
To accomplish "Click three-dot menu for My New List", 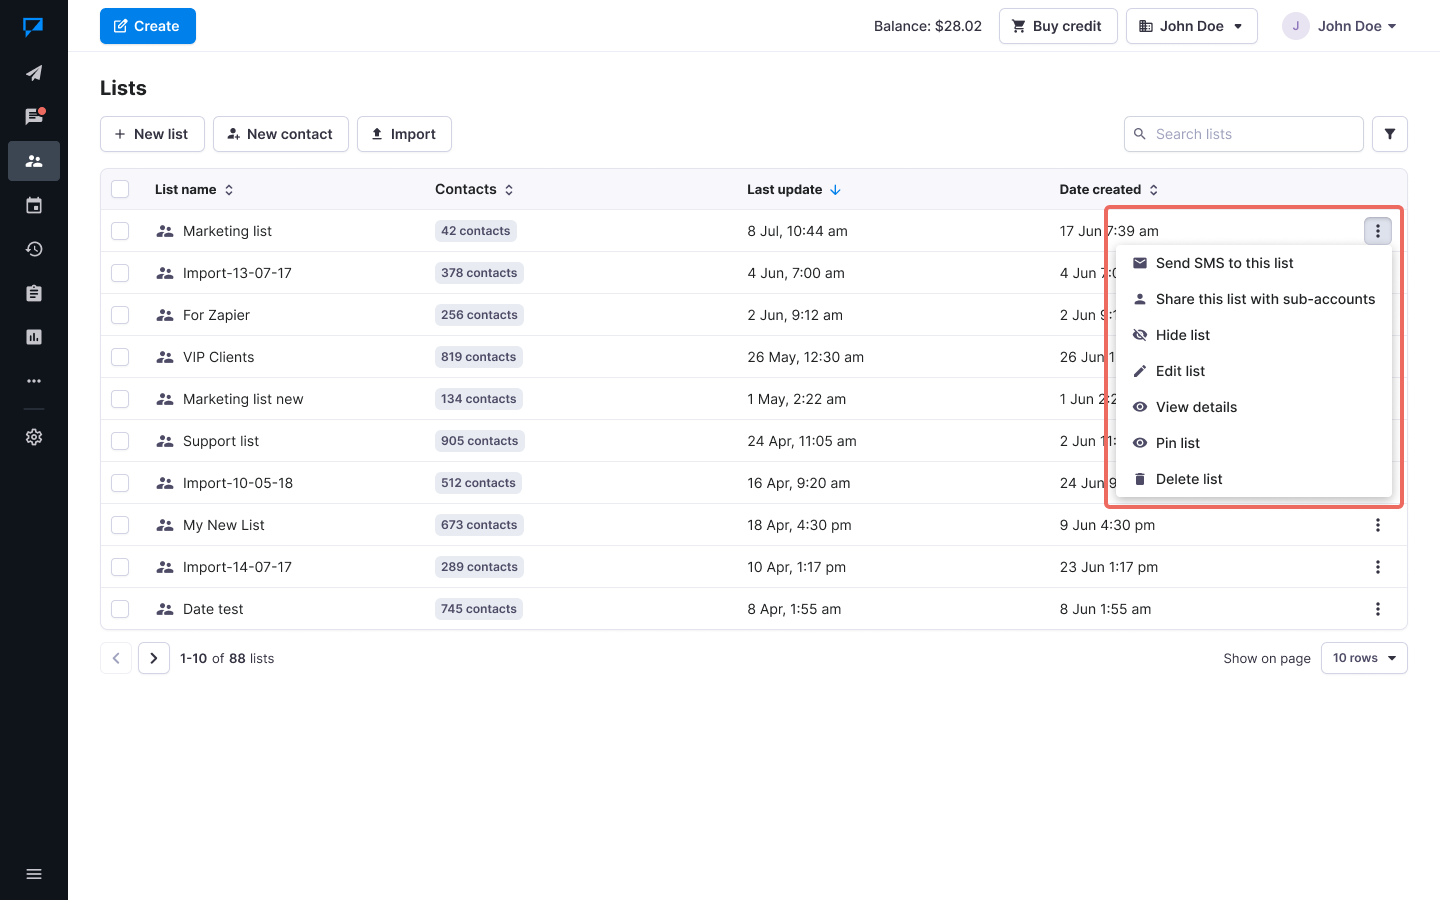I will (1377, 525).
